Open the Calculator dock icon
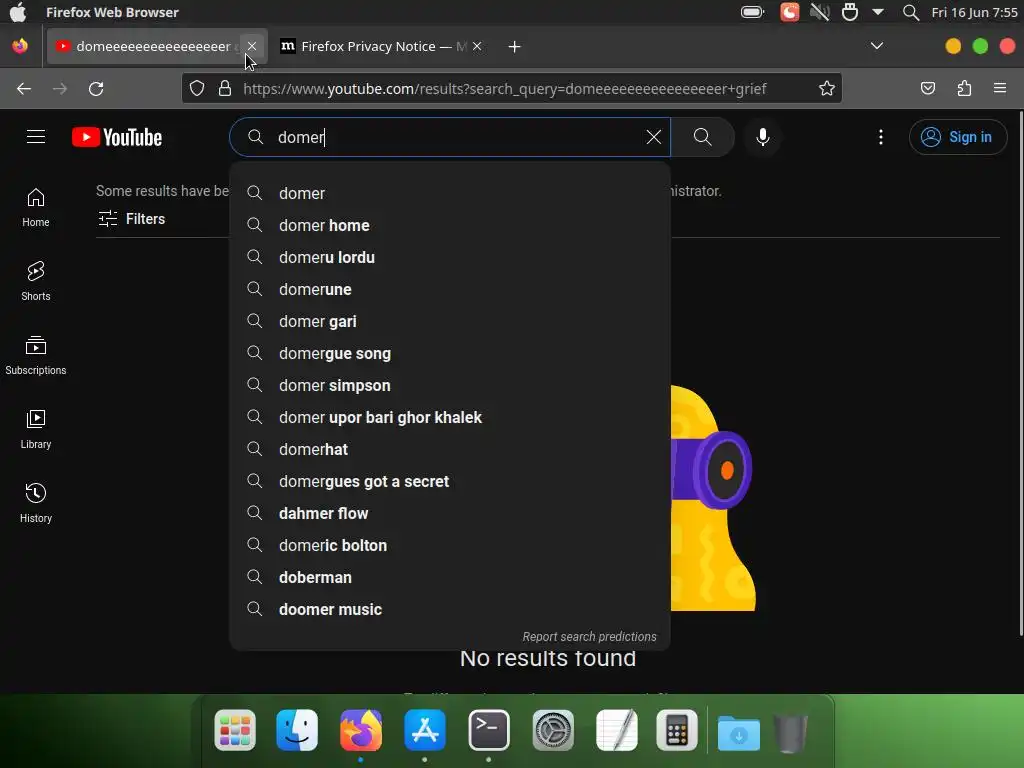The image size is (1024, 768). point(677,730)
